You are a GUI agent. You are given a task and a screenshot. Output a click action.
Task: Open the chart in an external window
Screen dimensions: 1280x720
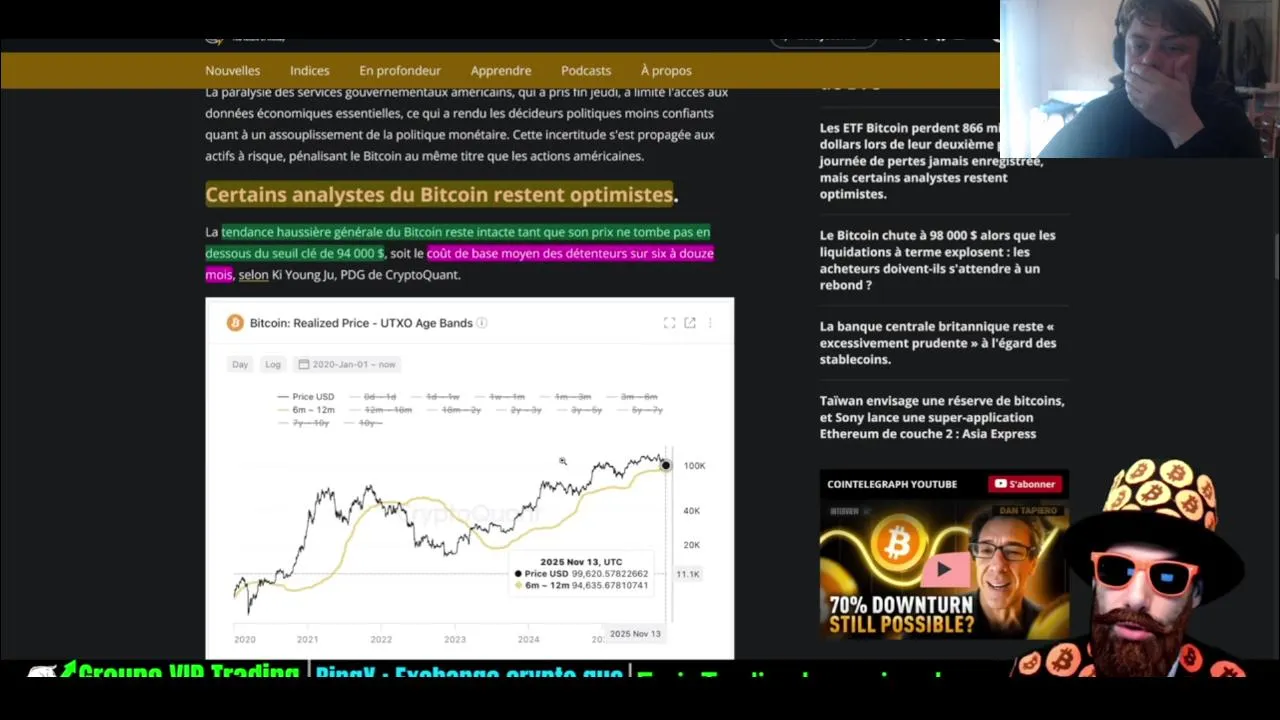[x=690, y=323]
